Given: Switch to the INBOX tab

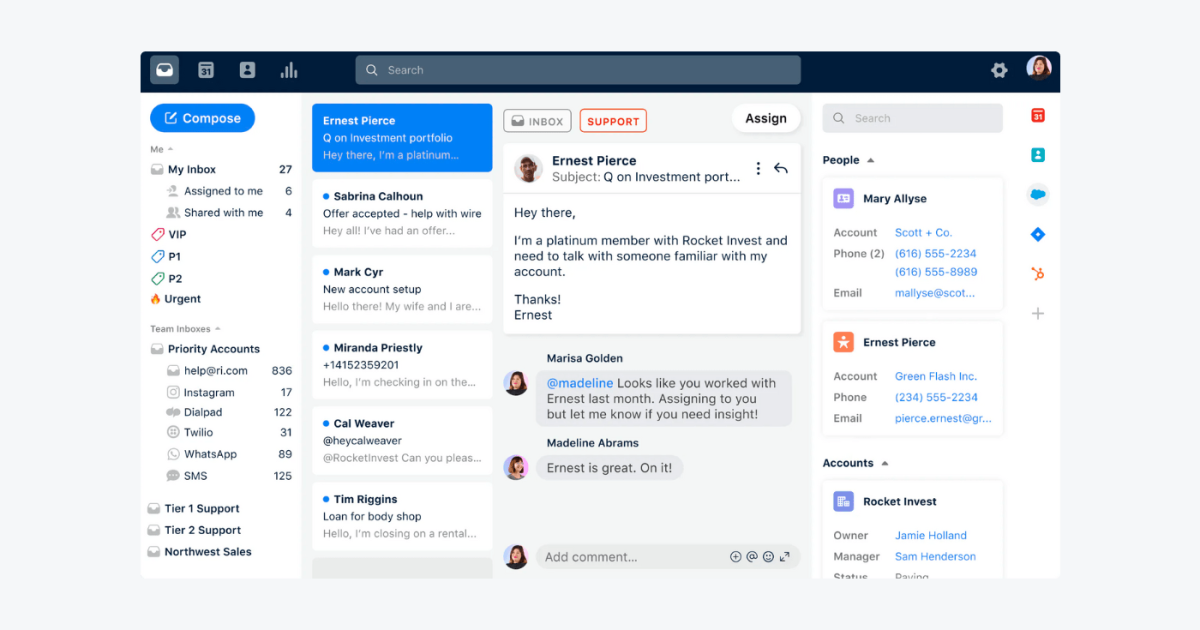Looking at the screenshot, I should pos(537,120).
